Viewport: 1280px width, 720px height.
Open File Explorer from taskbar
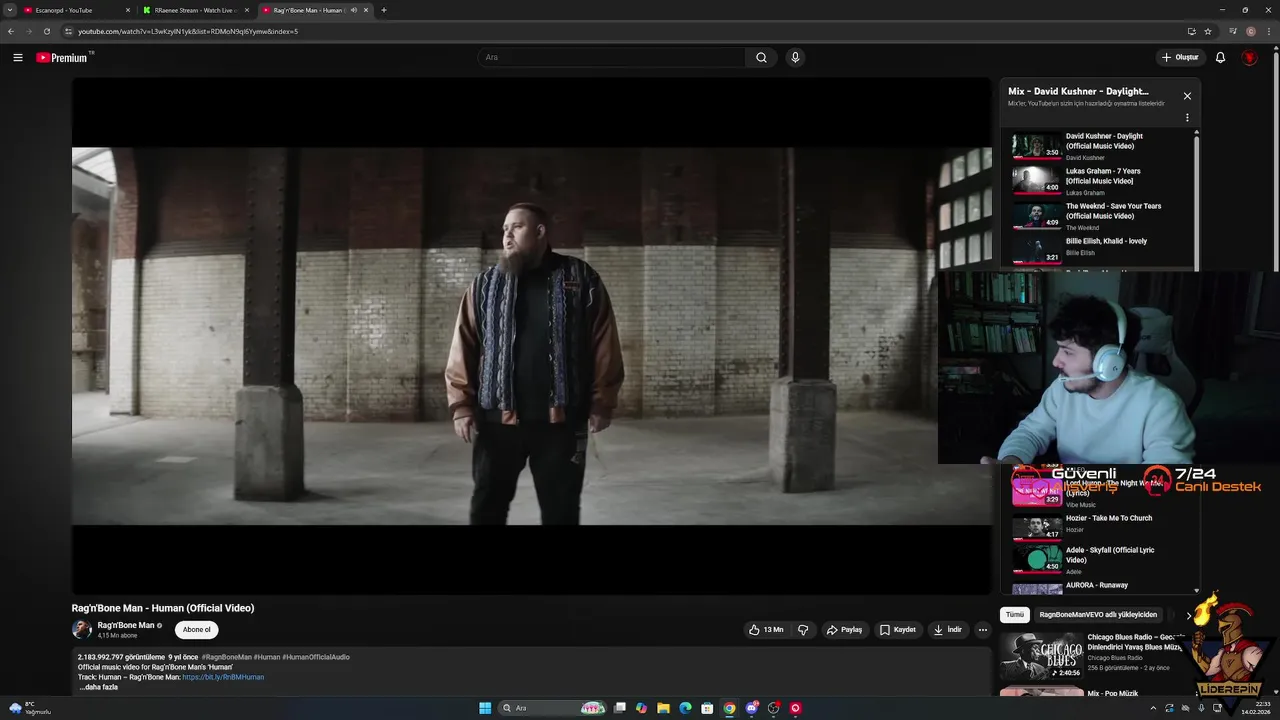pos(663,708)
